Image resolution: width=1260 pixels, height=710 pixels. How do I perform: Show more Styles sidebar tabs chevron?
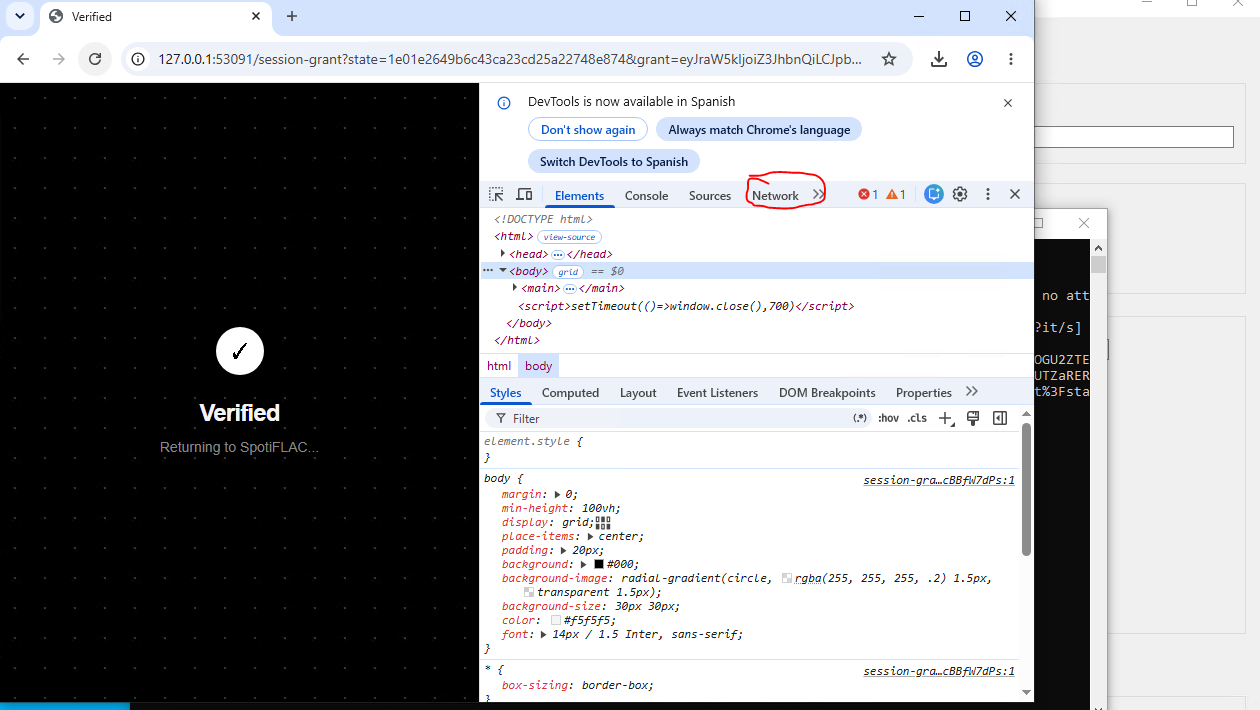pos(971,392)
